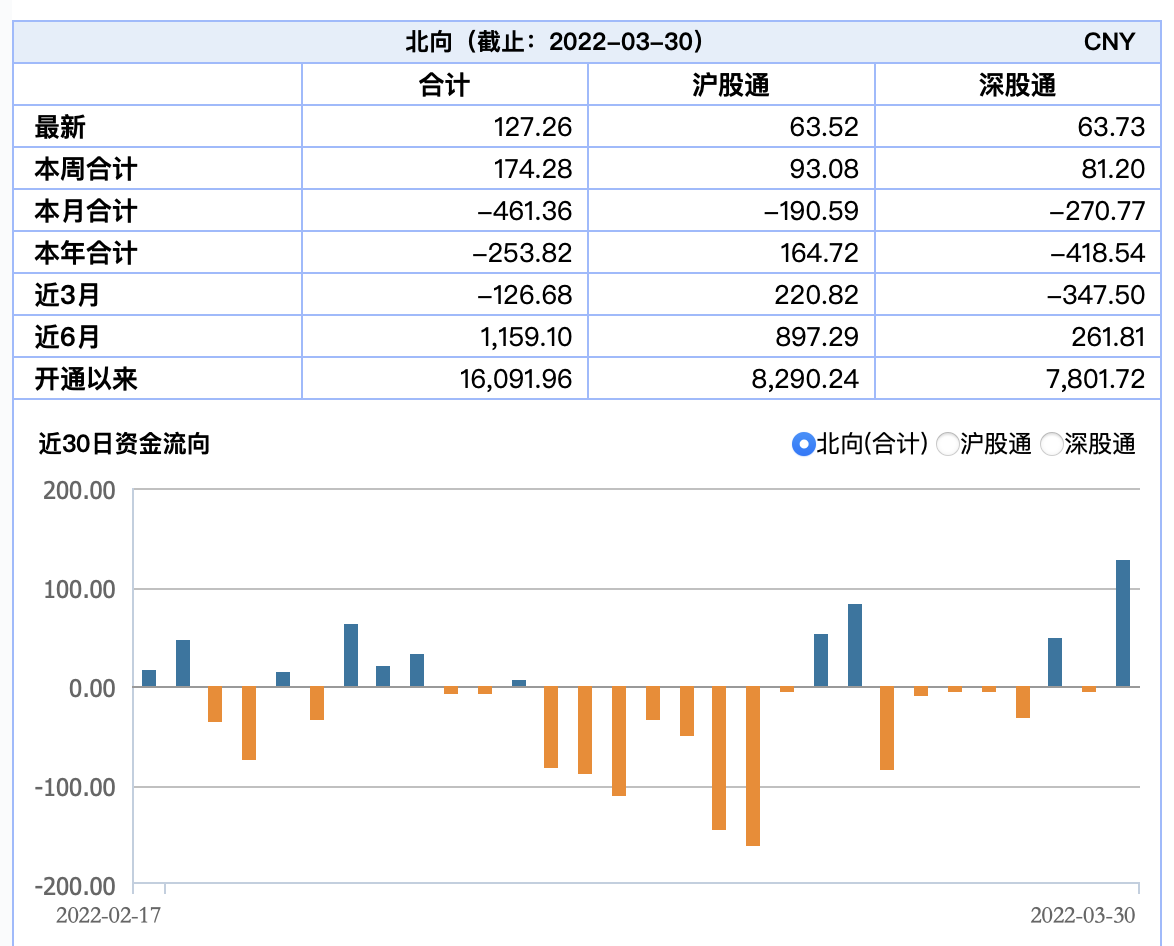Click the 合计 column header in table
Image resolution: width=1174 pixels, height=946 pixels.
pos(444,85)
